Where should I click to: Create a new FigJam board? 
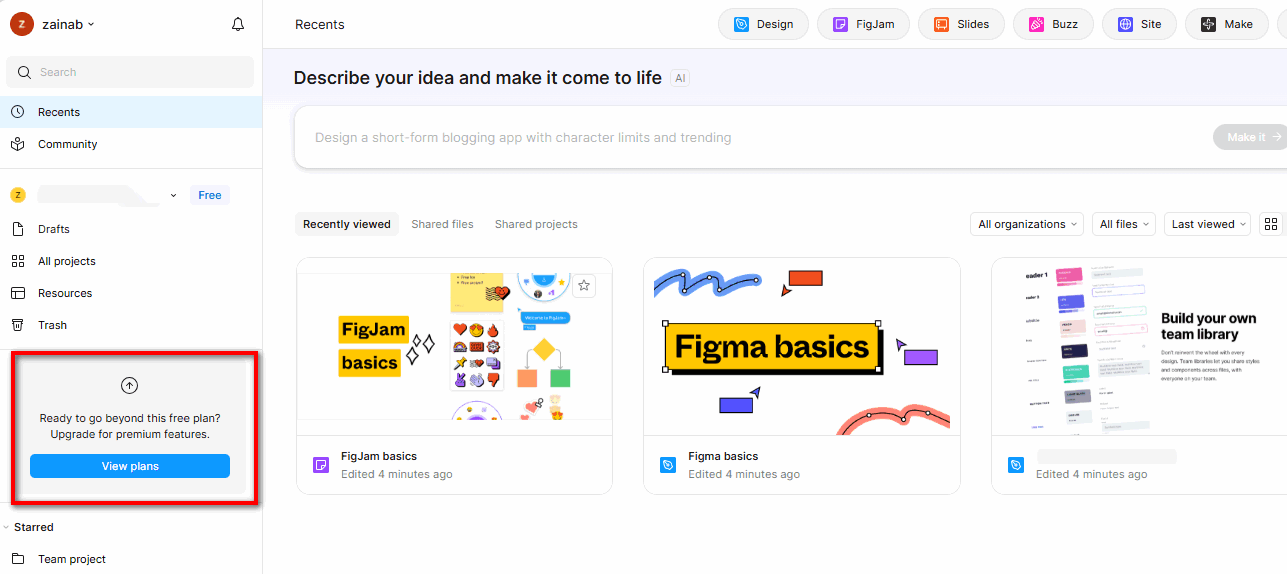point(863,24)
